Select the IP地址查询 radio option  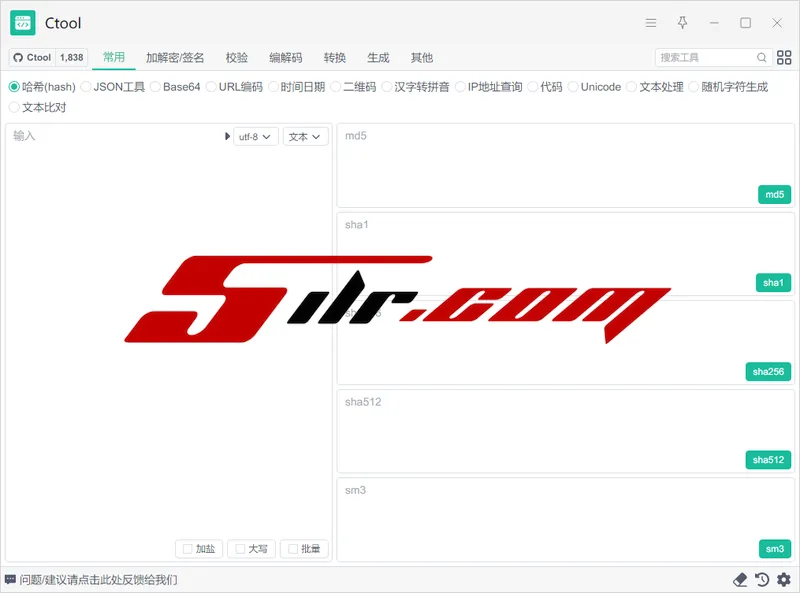[489, 87]
